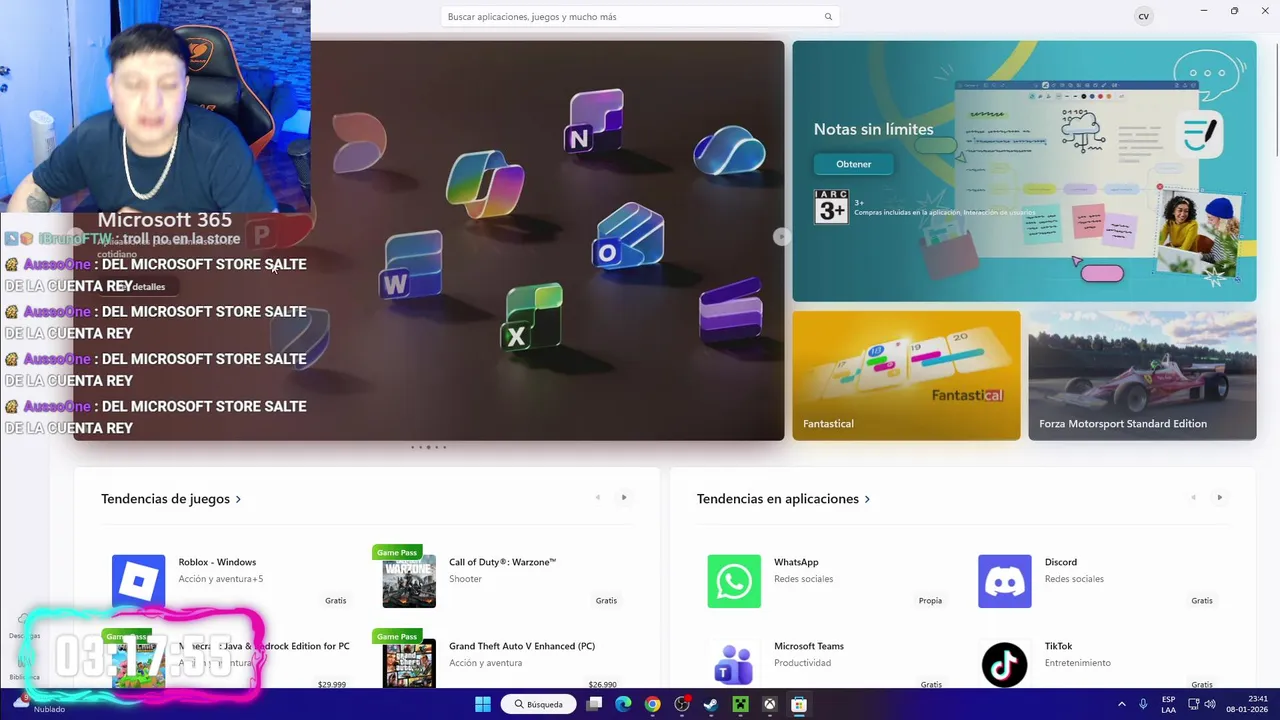Open Steam from the taskbar
The image size is (1280, 720).
tap(711, 704)
